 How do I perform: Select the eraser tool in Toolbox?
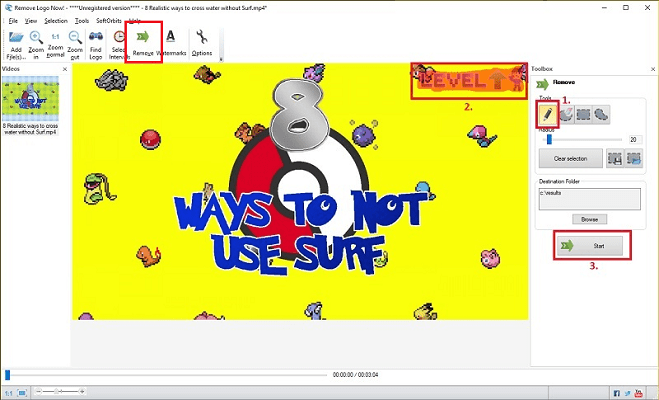(567, 115)
